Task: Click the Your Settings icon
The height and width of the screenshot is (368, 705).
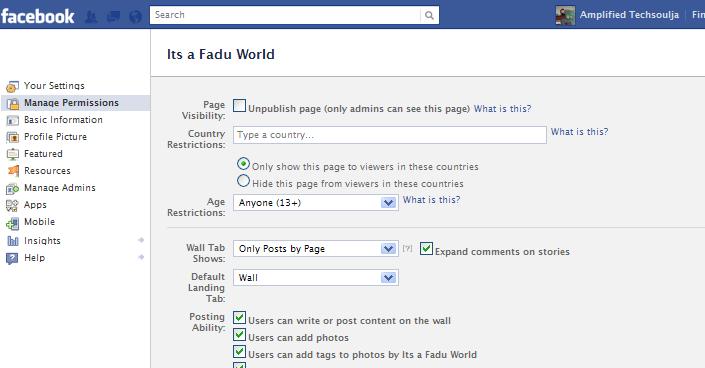Action: tap(13, 86)
